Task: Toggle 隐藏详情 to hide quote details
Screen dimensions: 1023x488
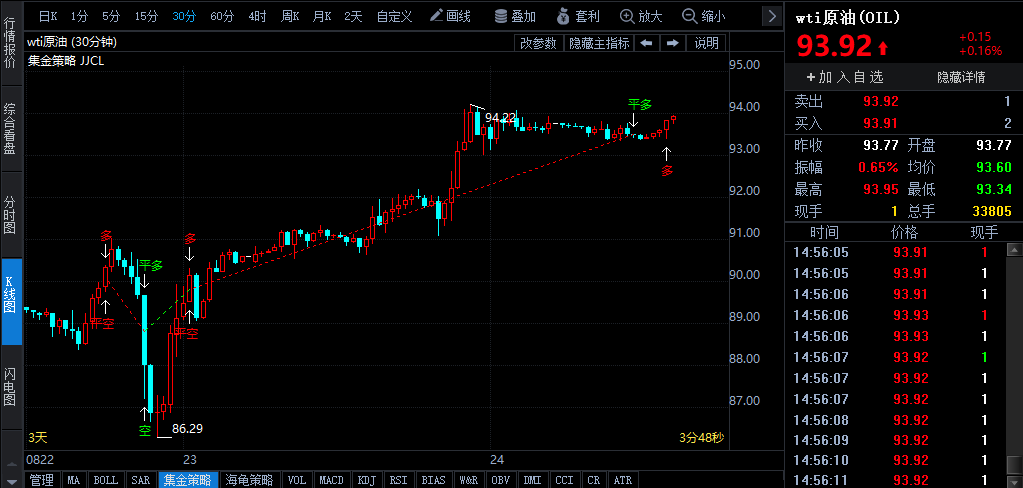Action: (960, 77)
